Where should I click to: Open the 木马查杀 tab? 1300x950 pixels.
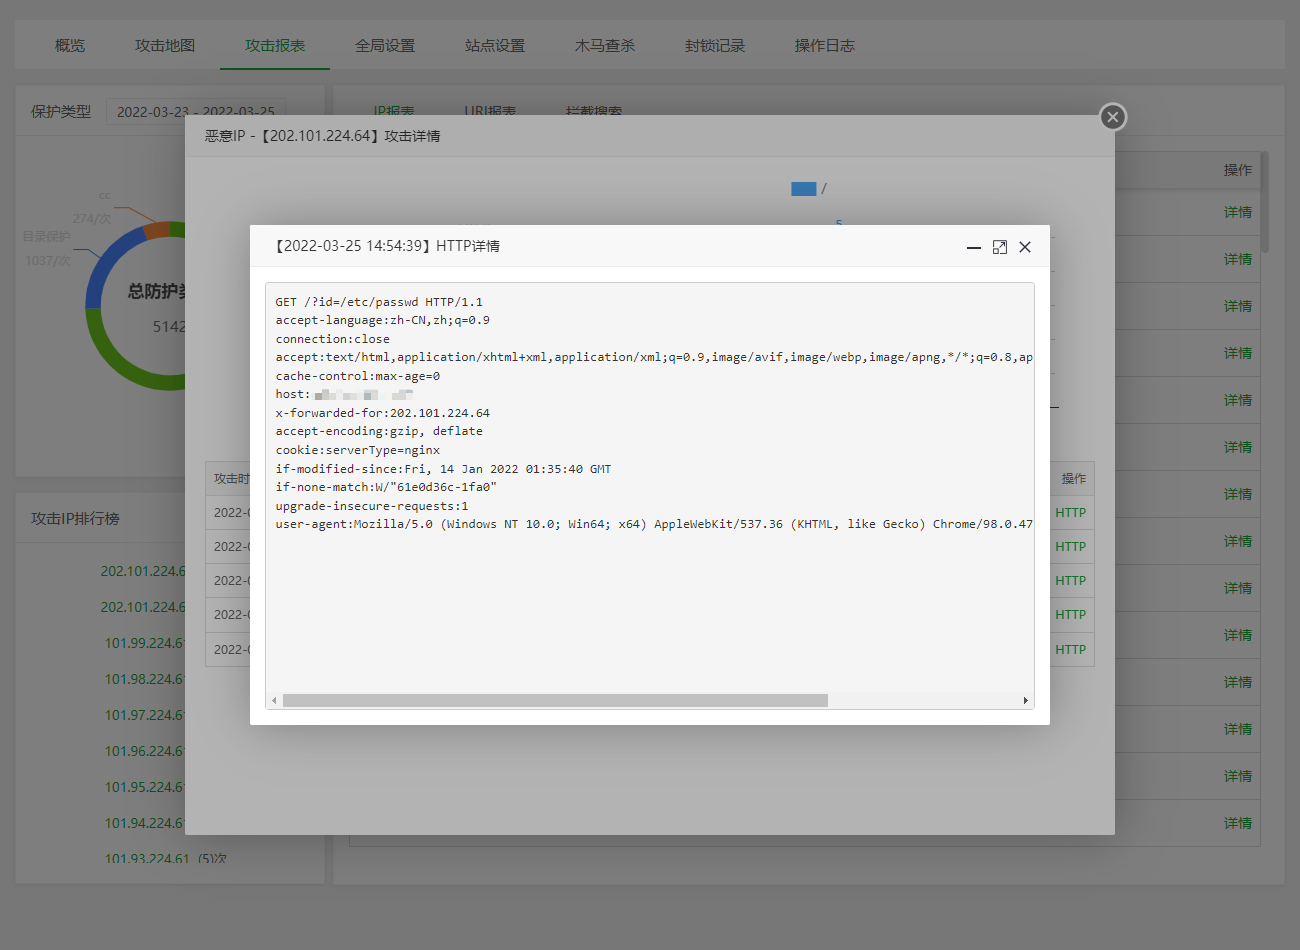click(x=605, y=46)
